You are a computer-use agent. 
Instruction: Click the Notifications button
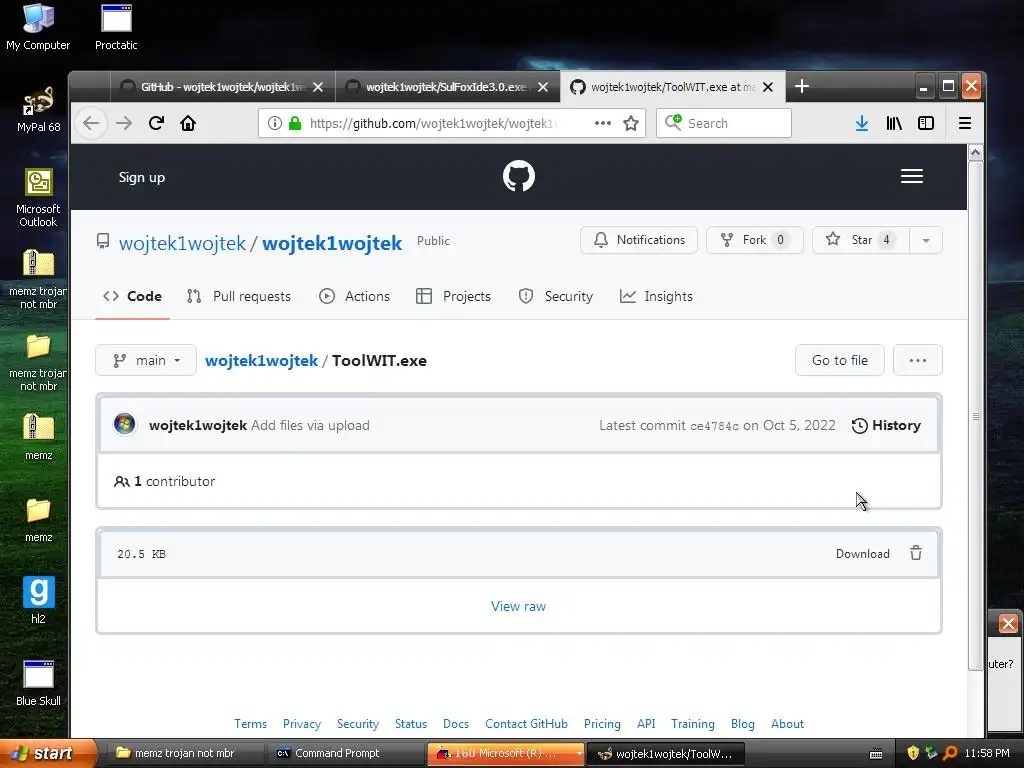[639, 240]
